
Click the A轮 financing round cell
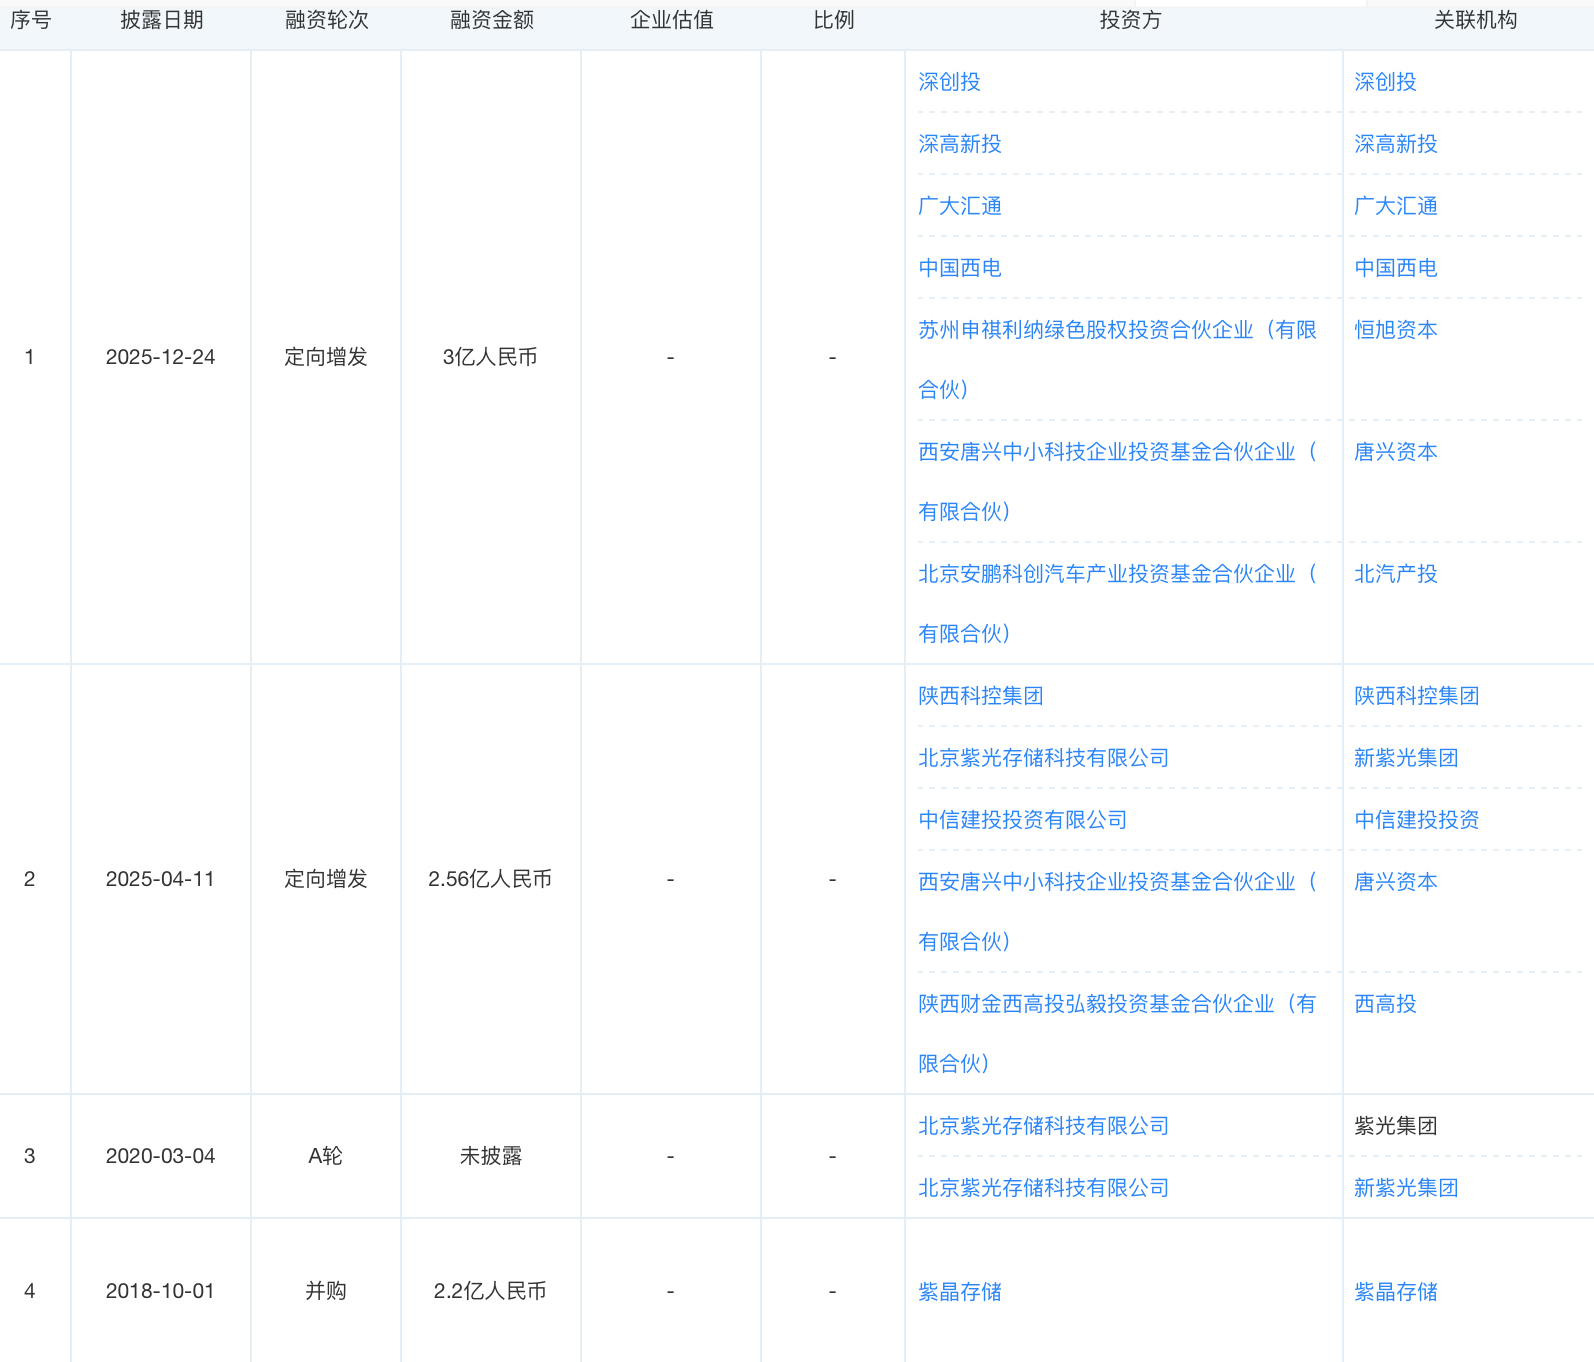[x=326, y=1156]
